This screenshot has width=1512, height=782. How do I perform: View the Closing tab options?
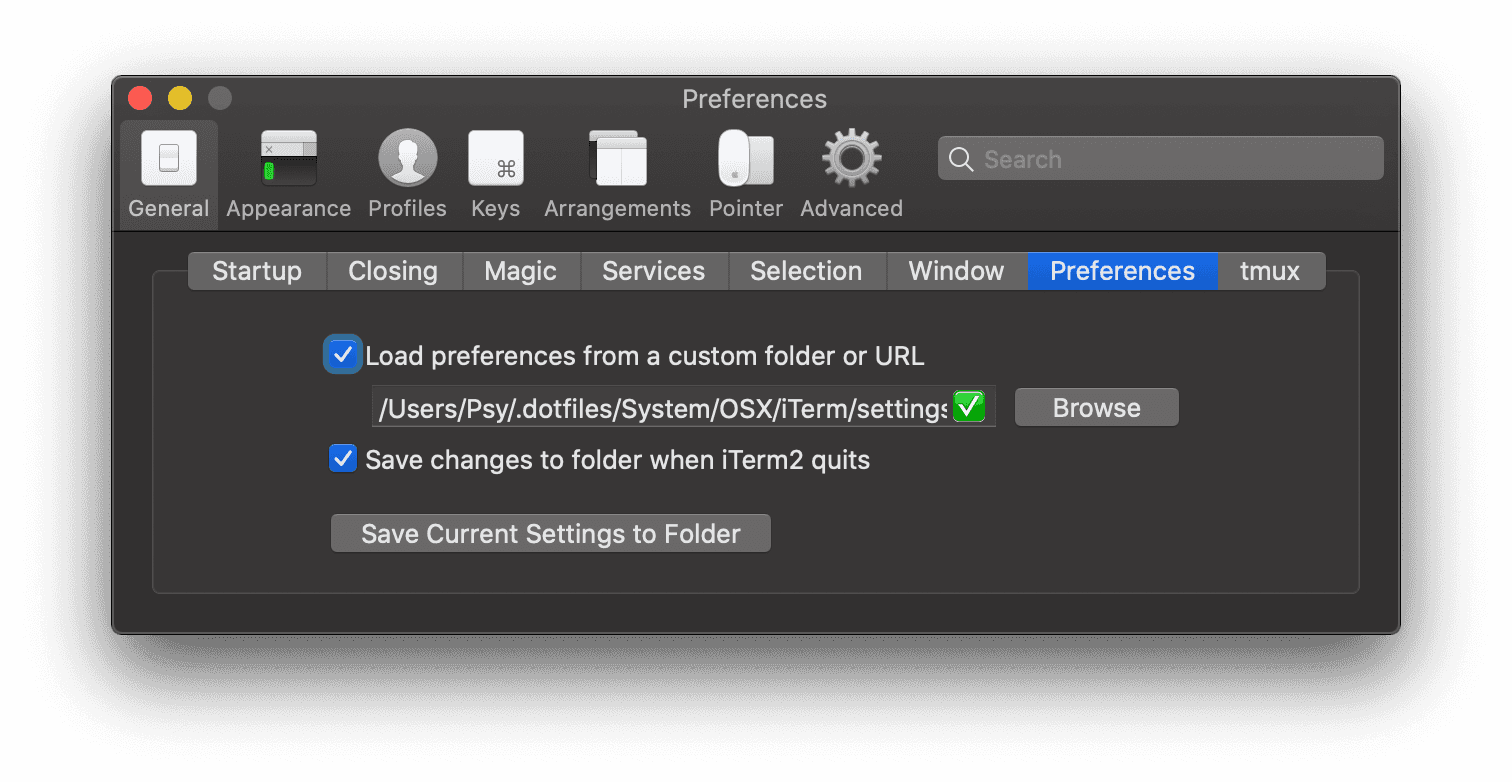coord(392,270)
